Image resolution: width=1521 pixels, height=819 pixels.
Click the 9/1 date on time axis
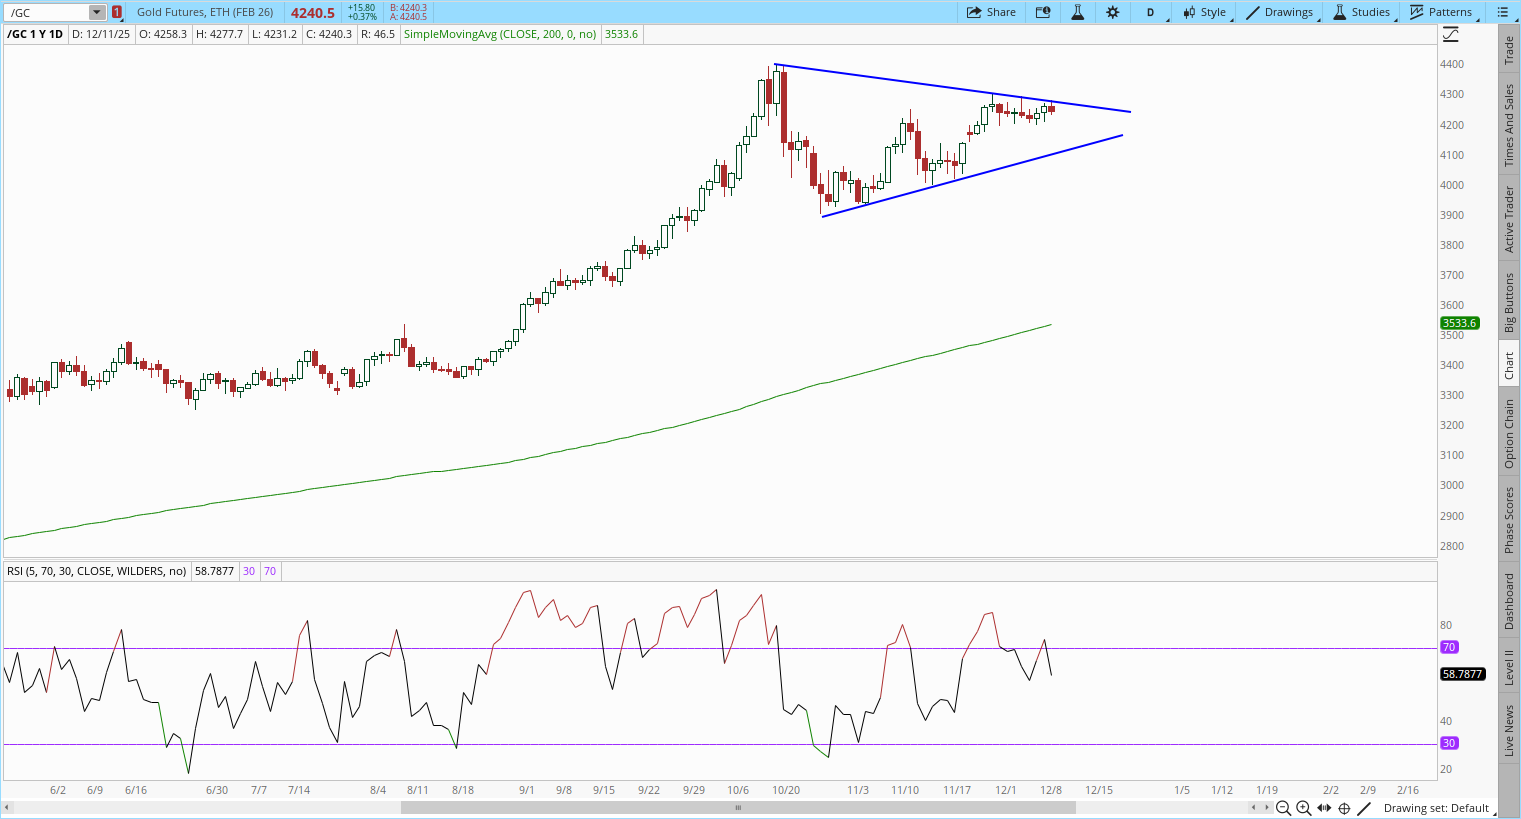point(527,790)
